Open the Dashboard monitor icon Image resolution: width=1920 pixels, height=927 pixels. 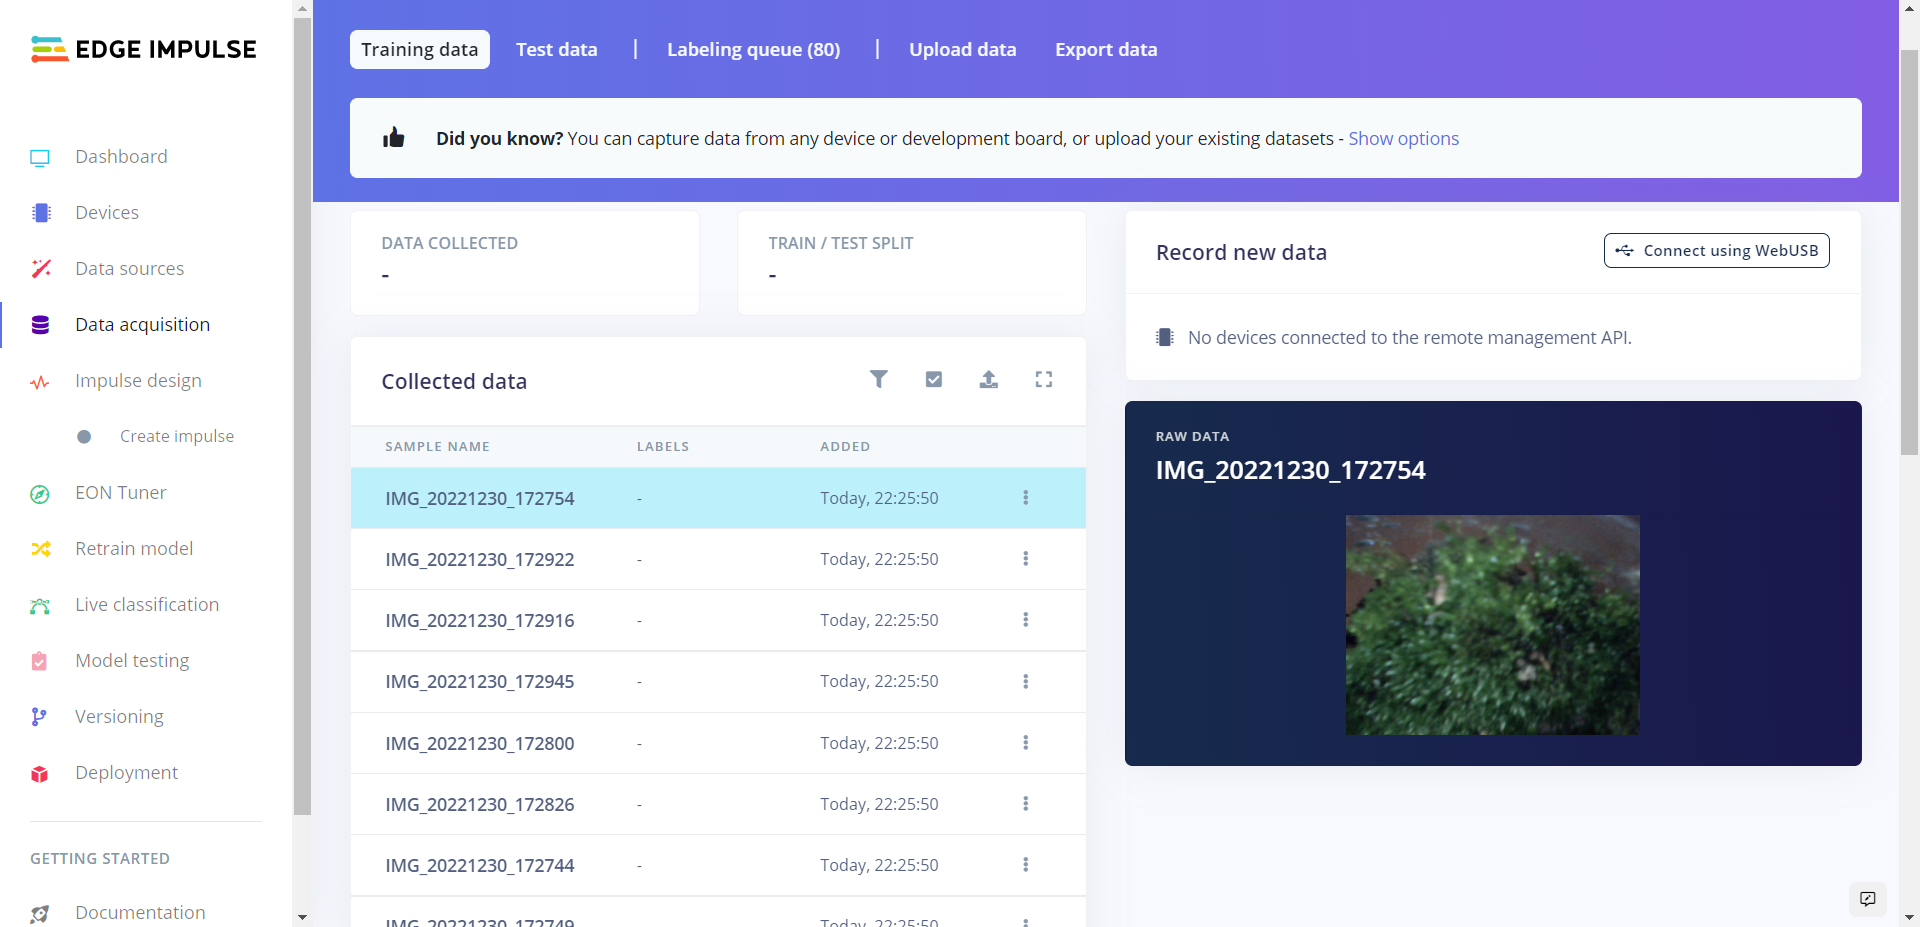tap(40, 157)
